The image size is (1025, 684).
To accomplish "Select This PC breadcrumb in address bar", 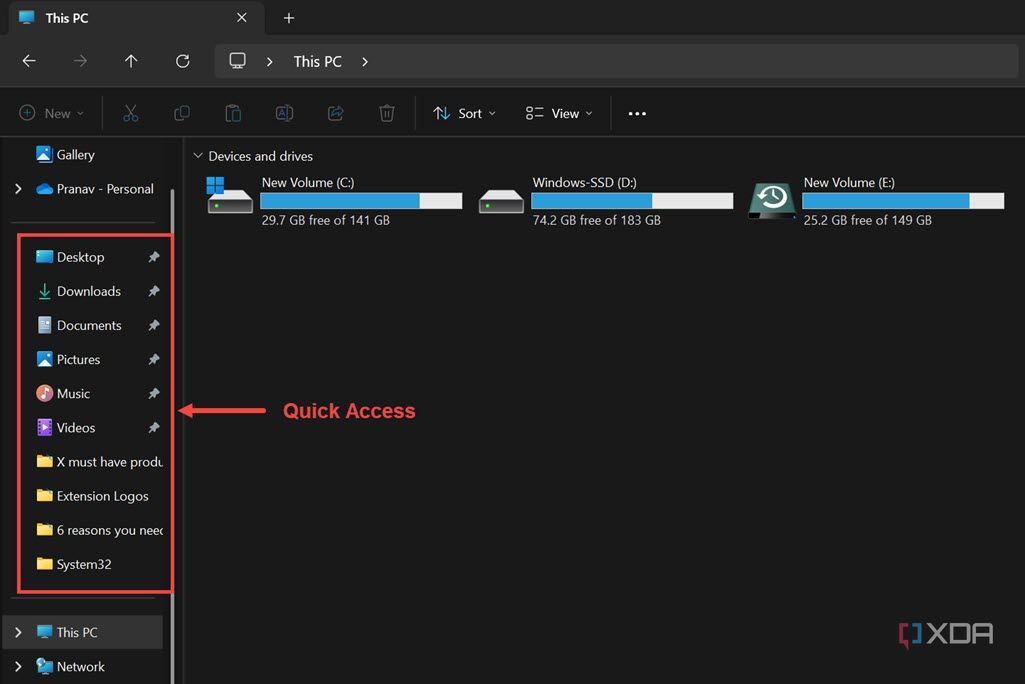I will click(318, 61).
